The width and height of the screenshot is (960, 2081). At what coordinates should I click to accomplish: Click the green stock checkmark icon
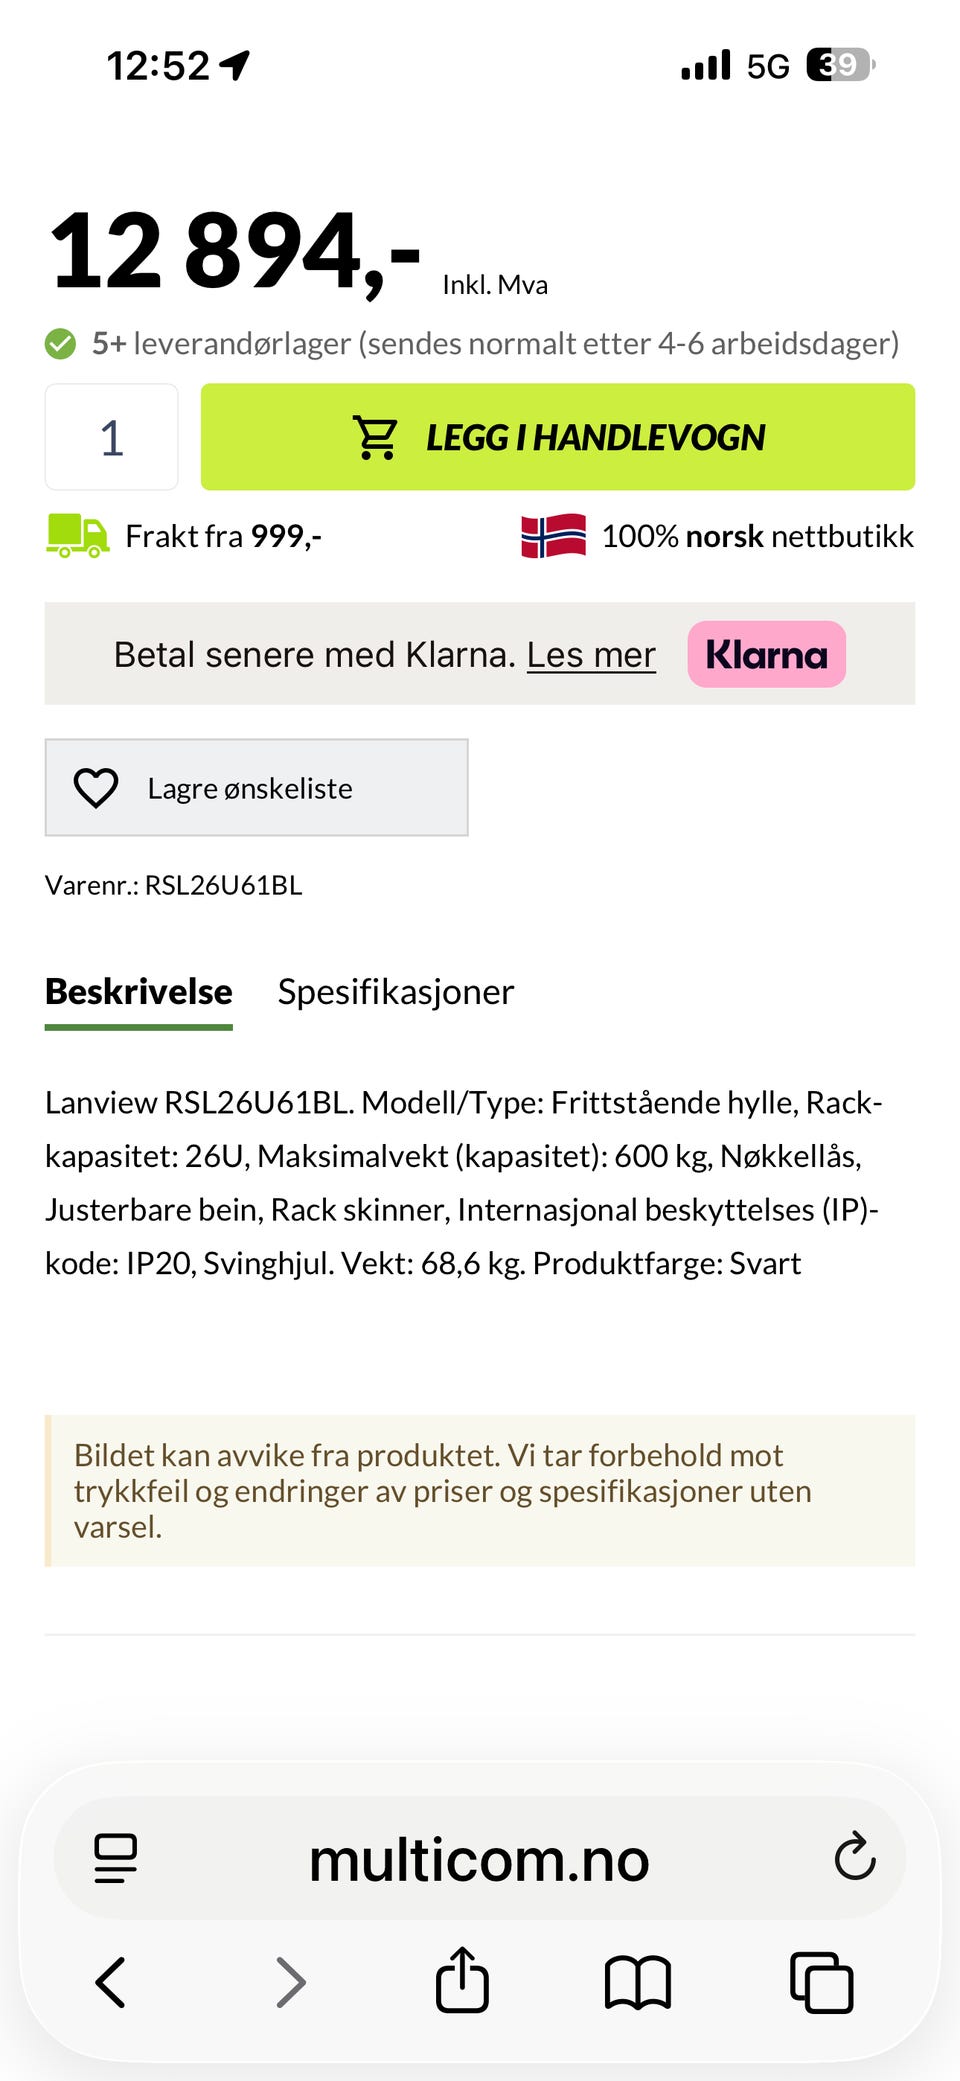[x=60, y=343]
